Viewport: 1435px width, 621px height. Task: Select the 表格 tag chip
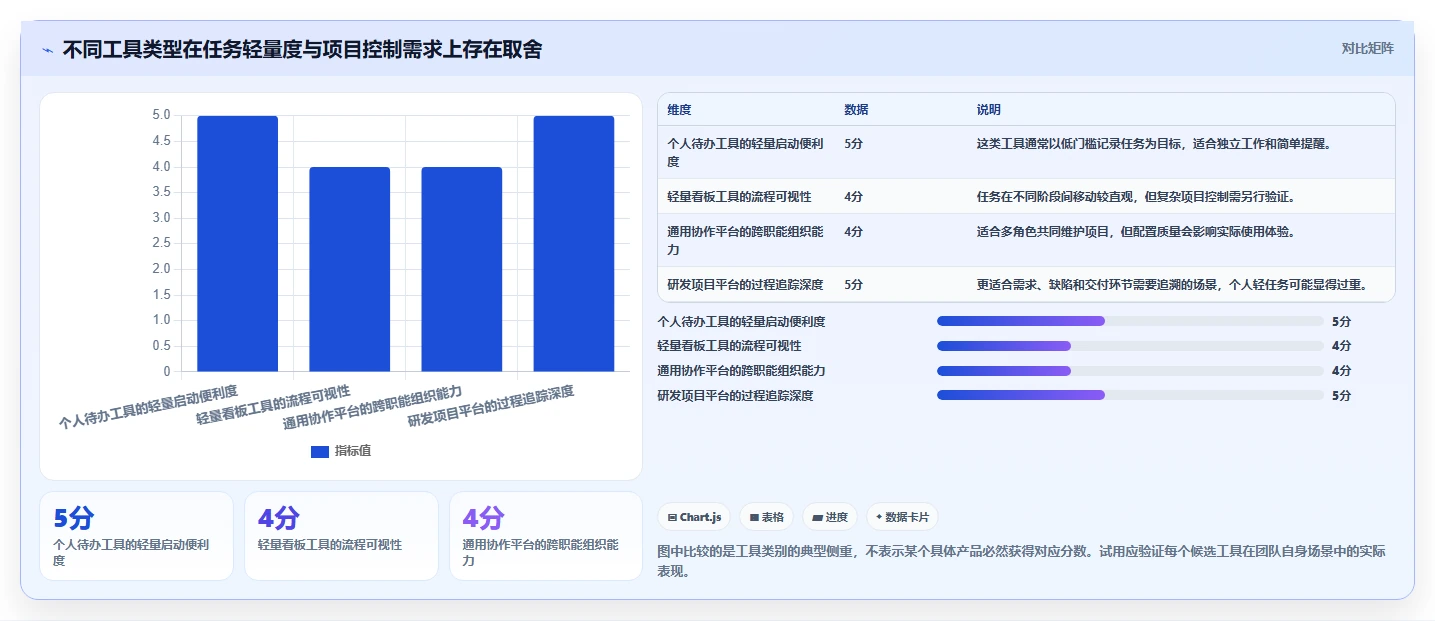766,517
